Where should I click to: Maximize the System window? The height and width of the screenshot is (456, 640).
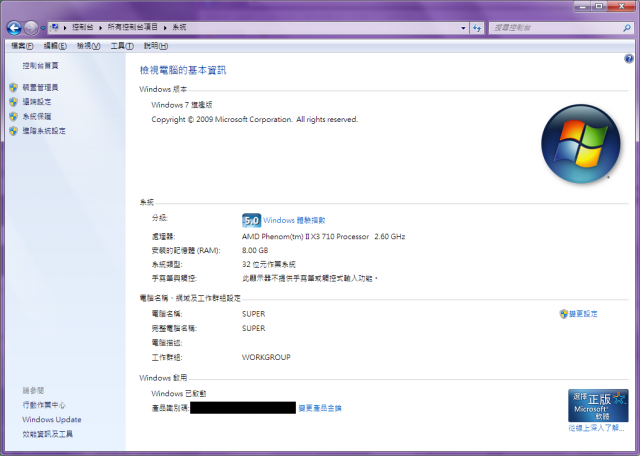599,6
